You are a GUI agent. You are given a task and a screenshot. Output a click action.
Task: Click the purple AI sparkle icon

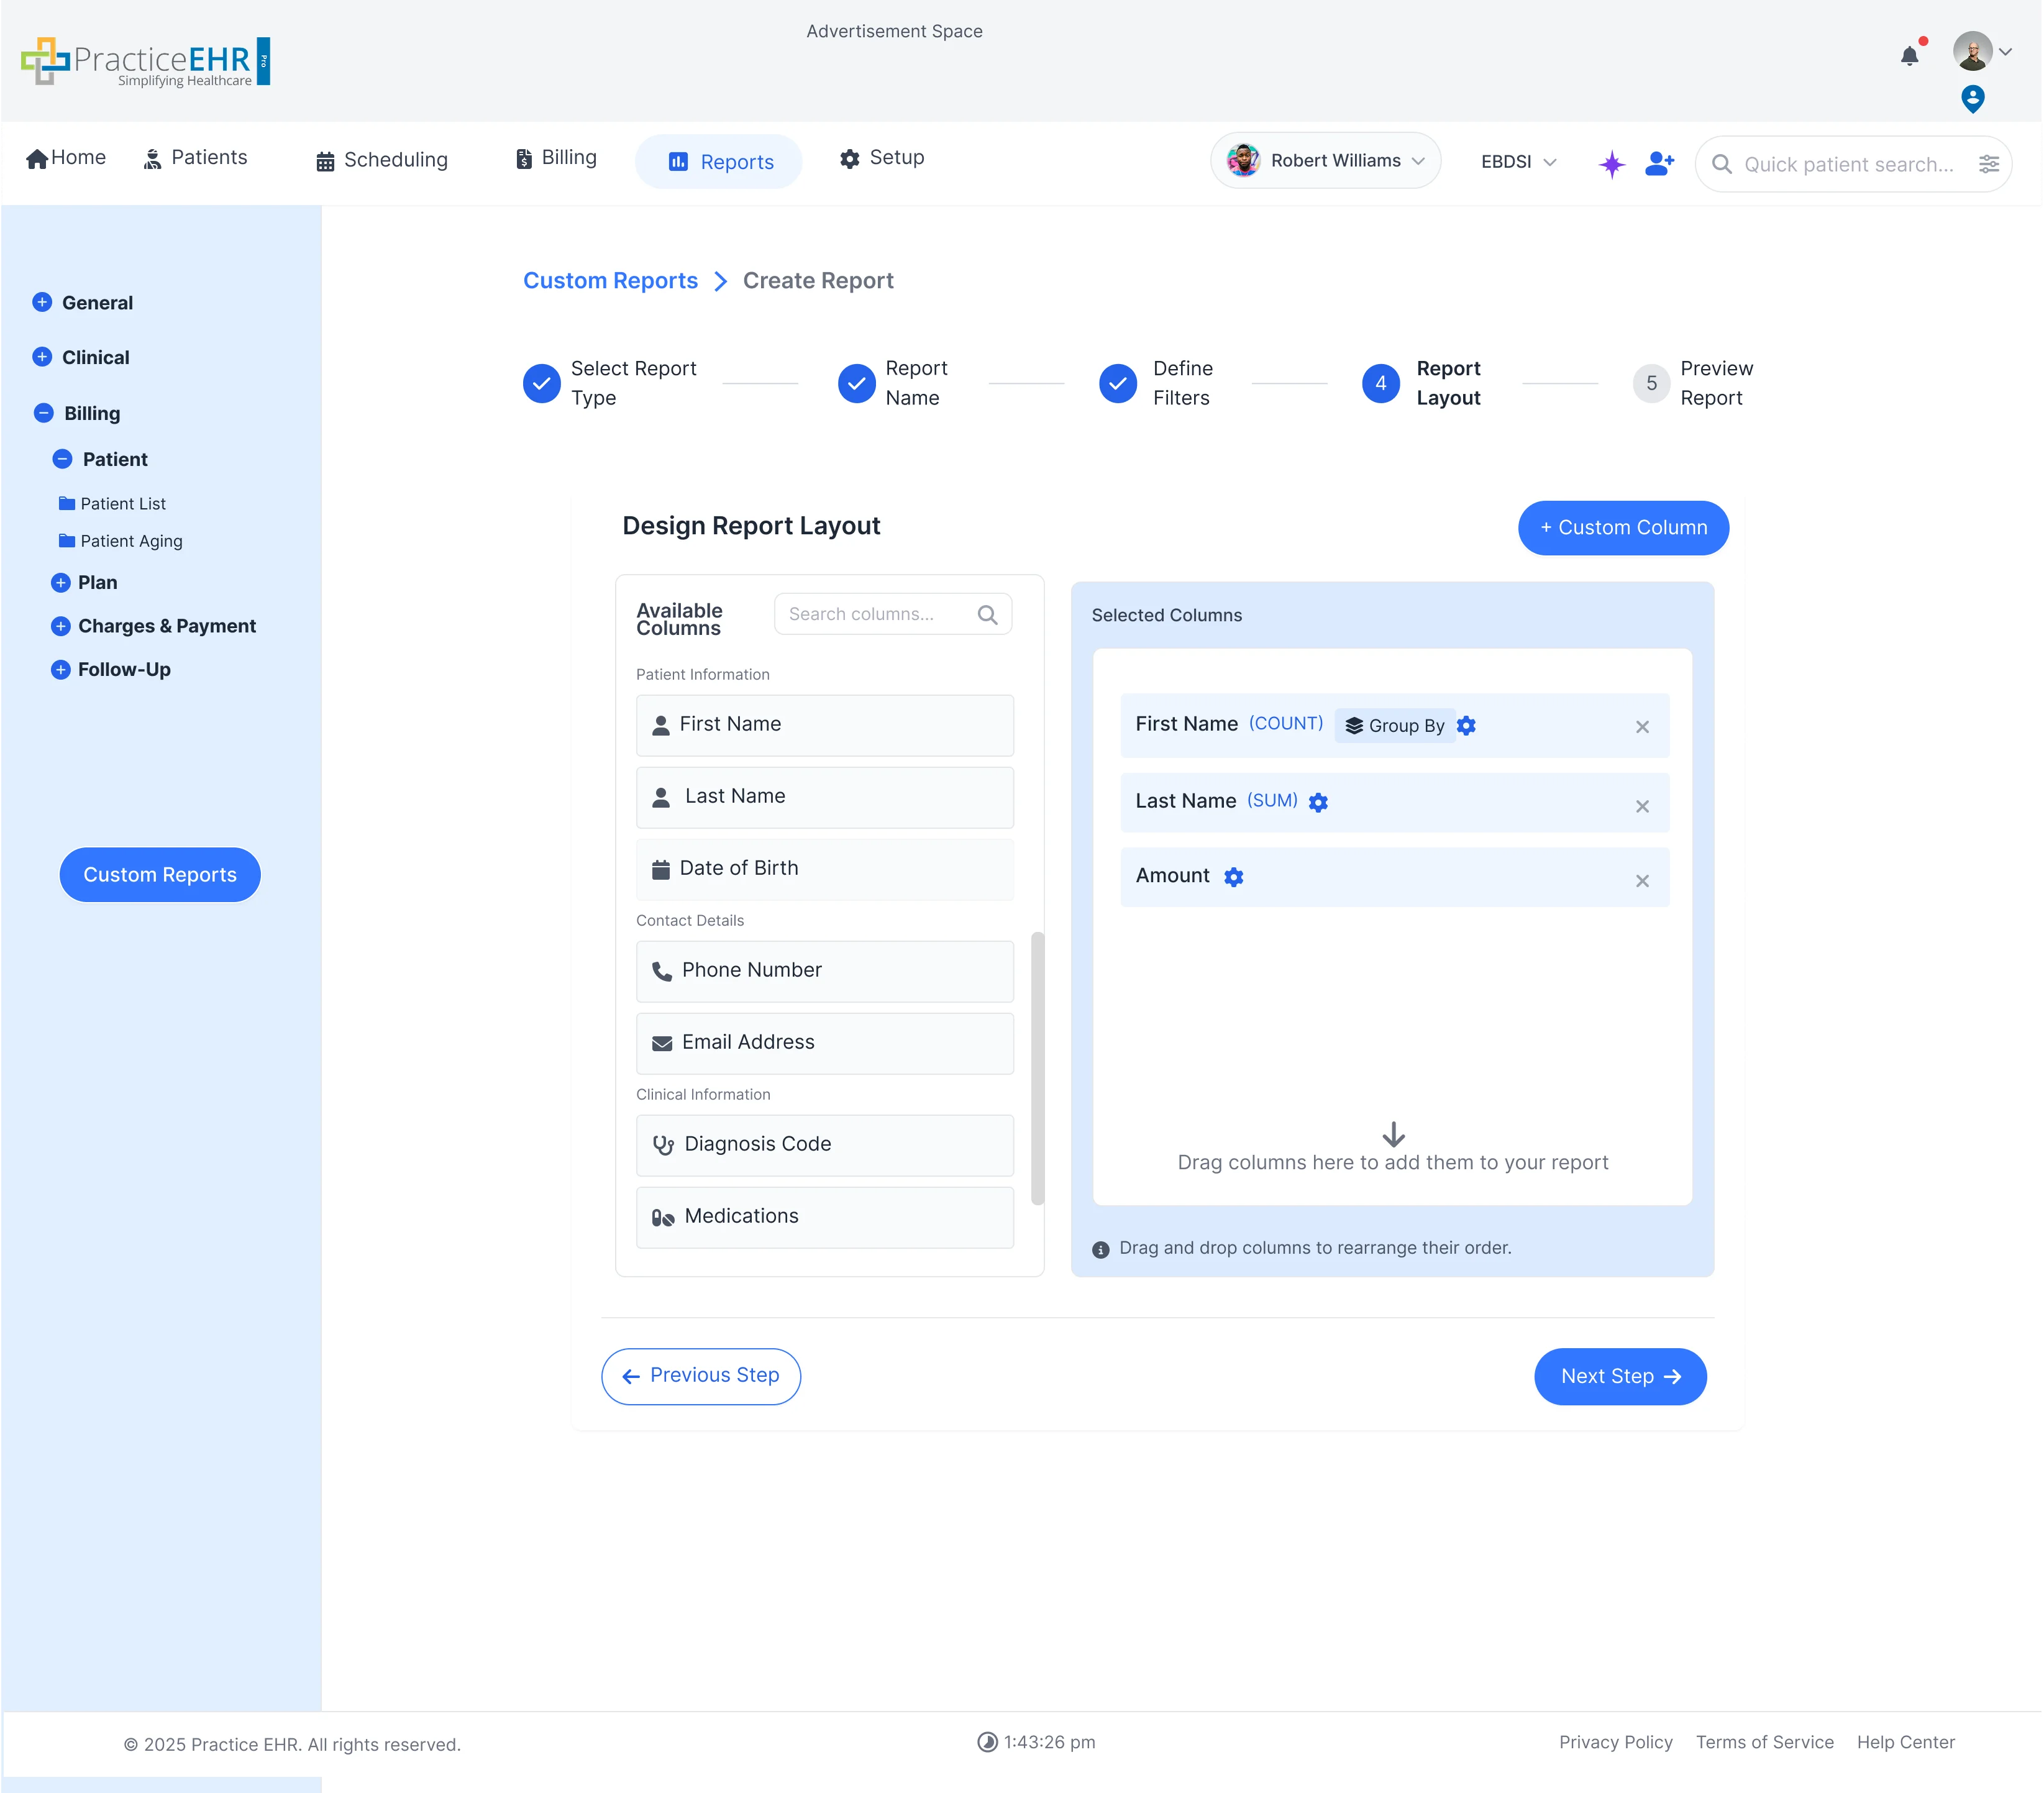[1612, 164]
